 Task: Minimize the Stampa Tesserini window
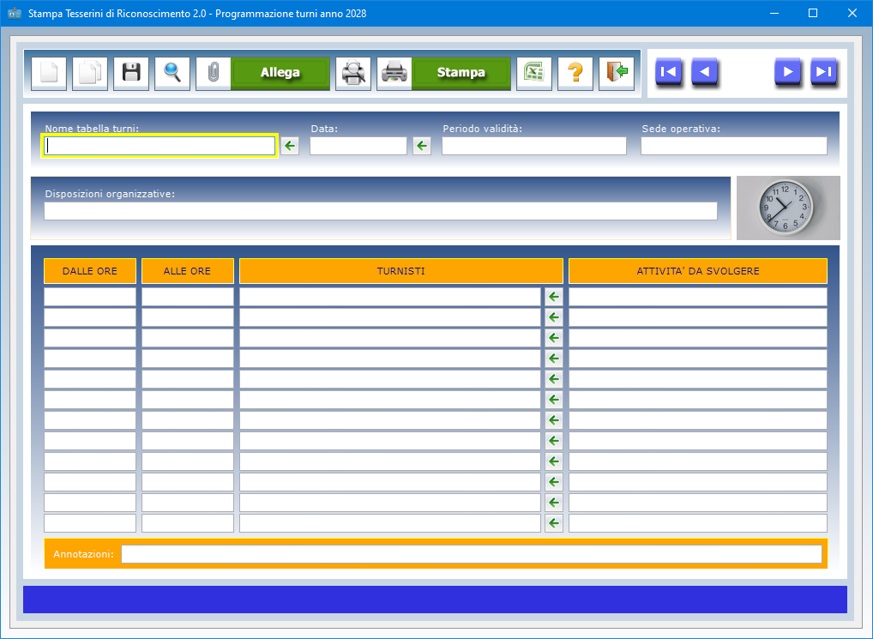pos(774,13)
